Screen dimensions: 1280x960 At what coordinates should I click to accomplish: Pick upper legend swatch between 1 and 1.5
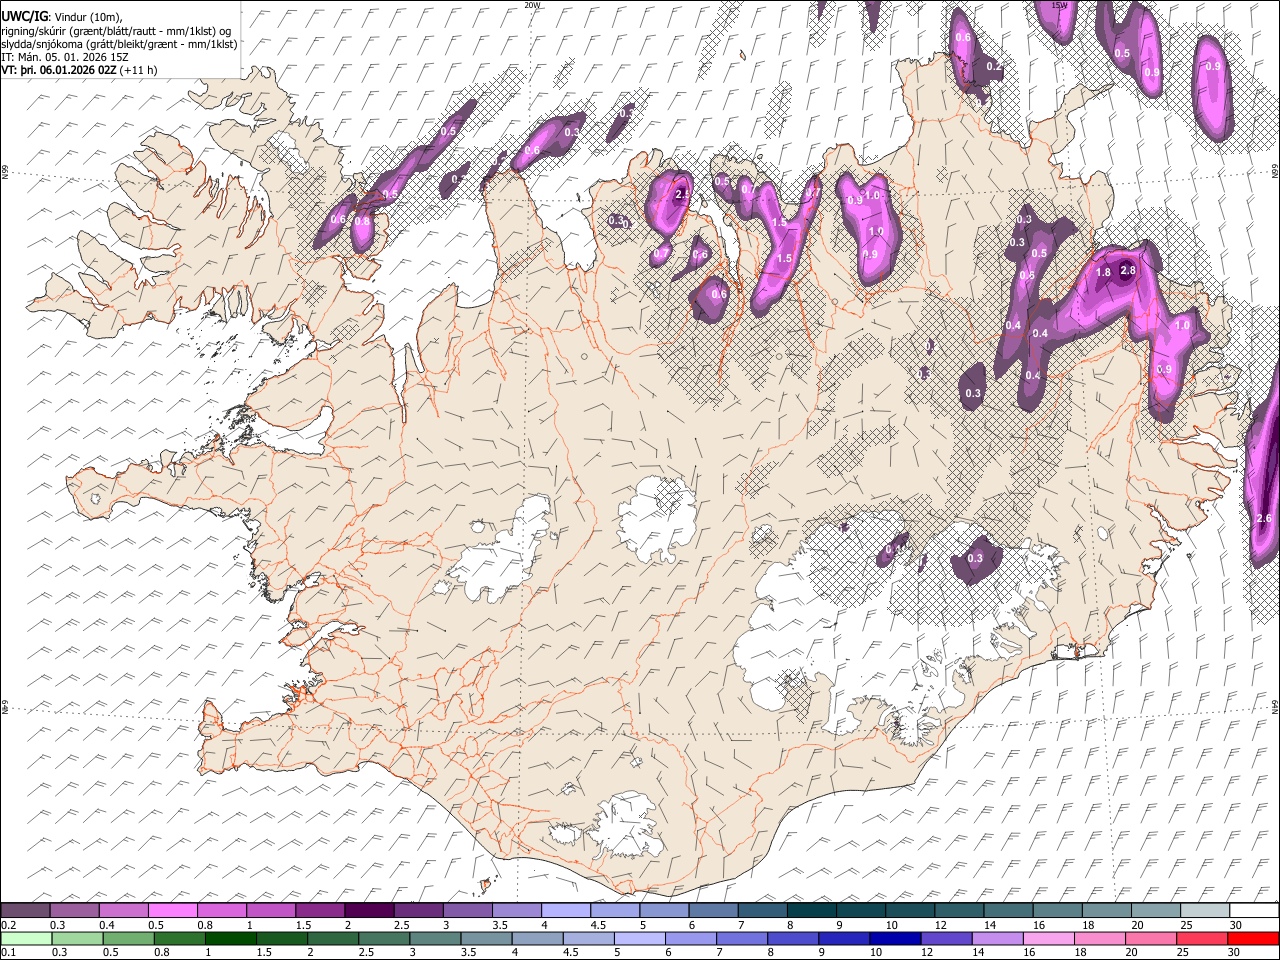click(x=271, y=910)
